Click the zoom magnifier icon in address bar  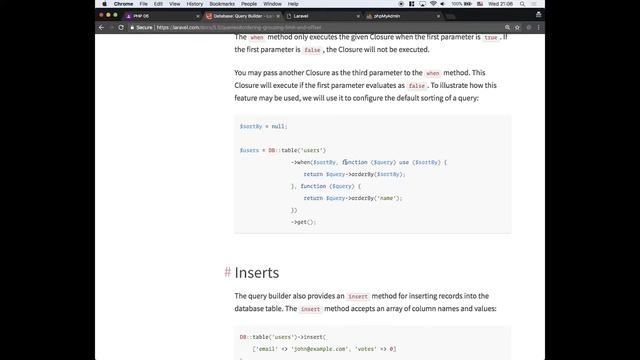507,27
